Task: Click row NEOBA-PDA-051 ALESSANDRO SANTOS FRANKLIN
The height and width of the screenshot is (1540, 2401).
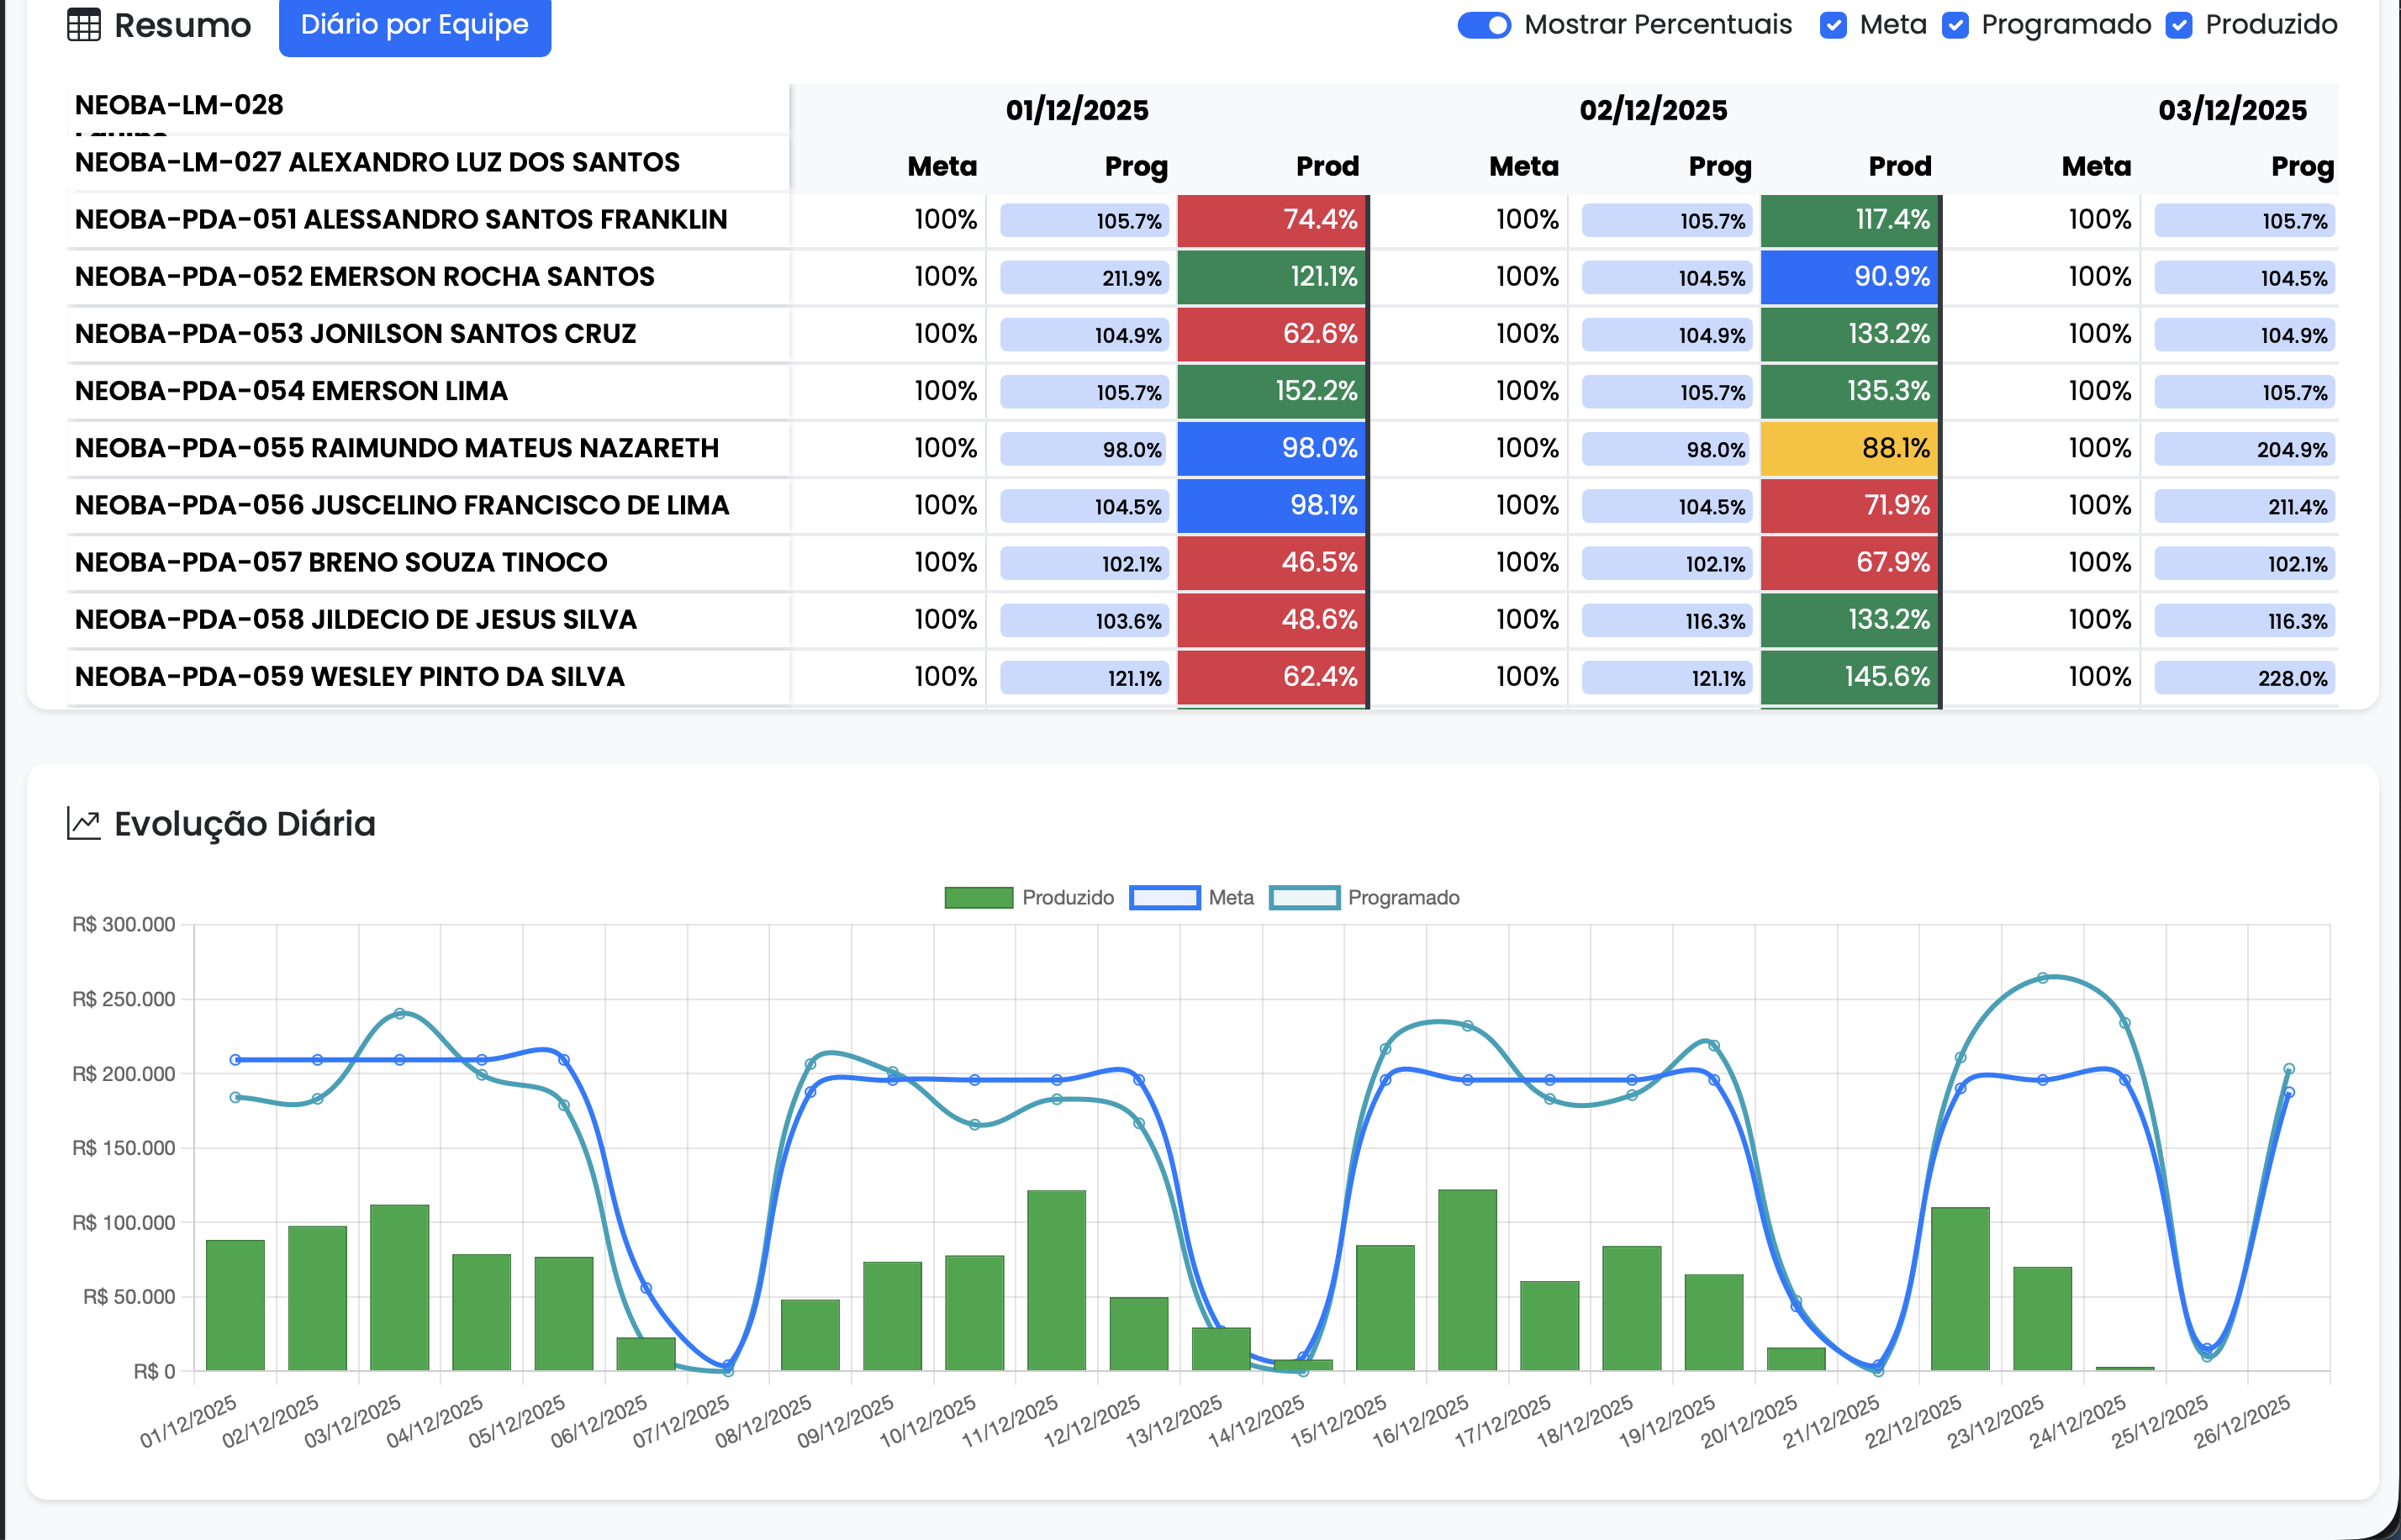Action: [x=401, y=220]
